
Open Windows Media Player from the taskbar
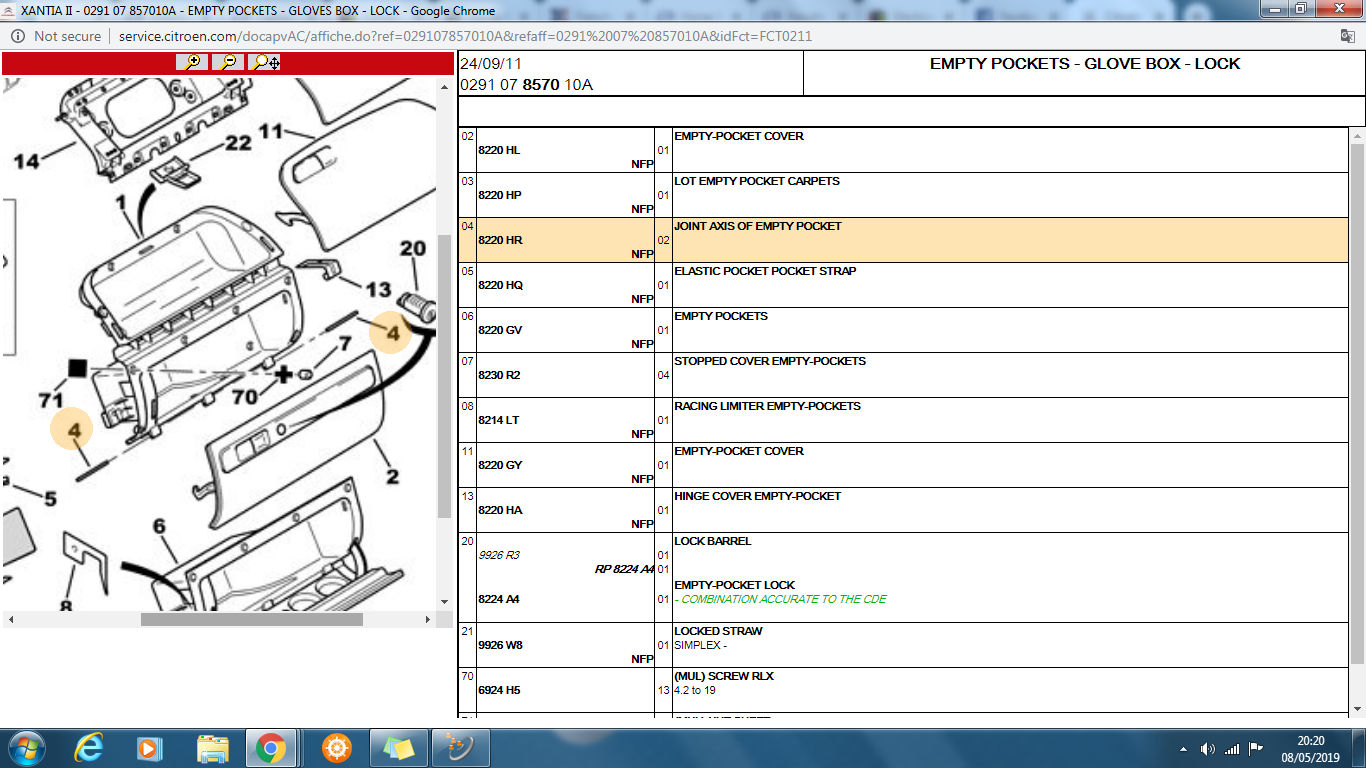(149, 748)
